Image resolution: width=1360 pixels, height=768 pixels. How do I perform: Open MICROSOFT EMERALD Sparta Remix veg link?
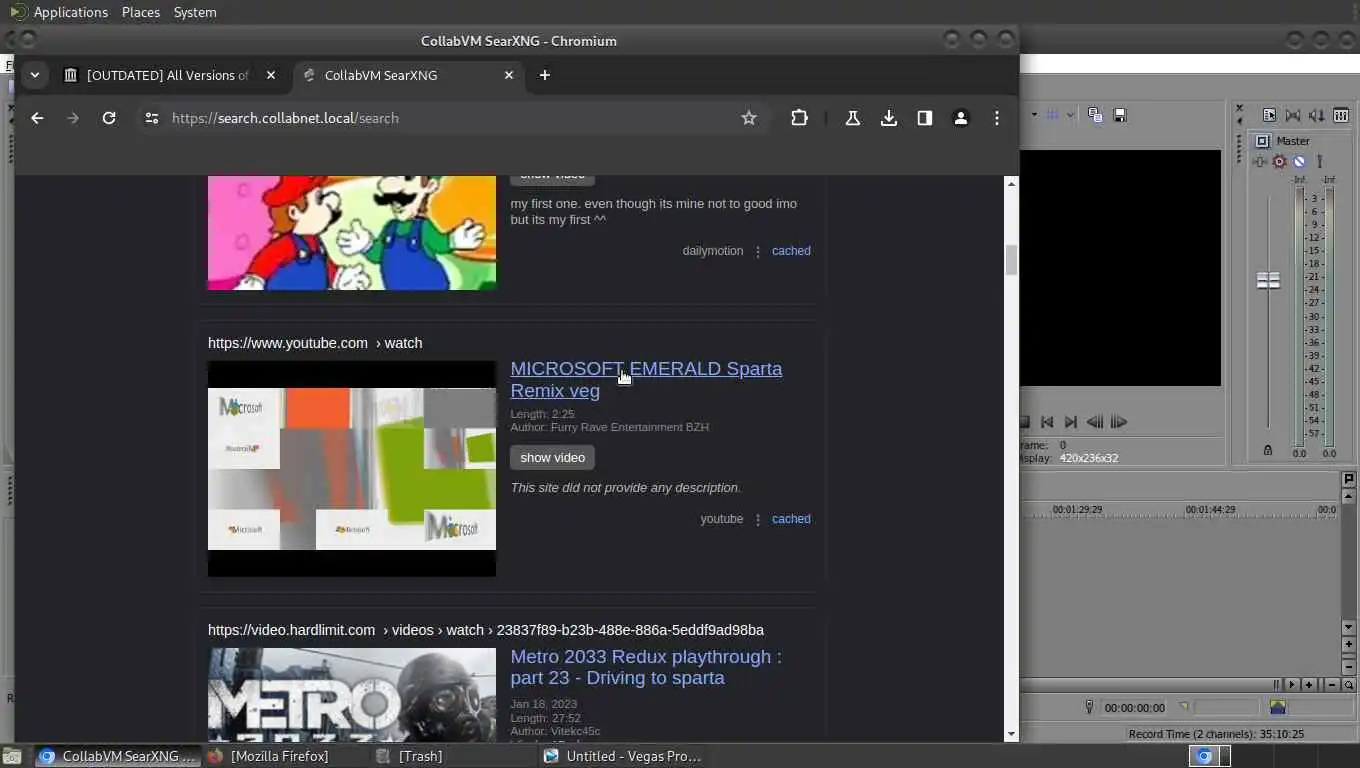[x=646, y=379]
